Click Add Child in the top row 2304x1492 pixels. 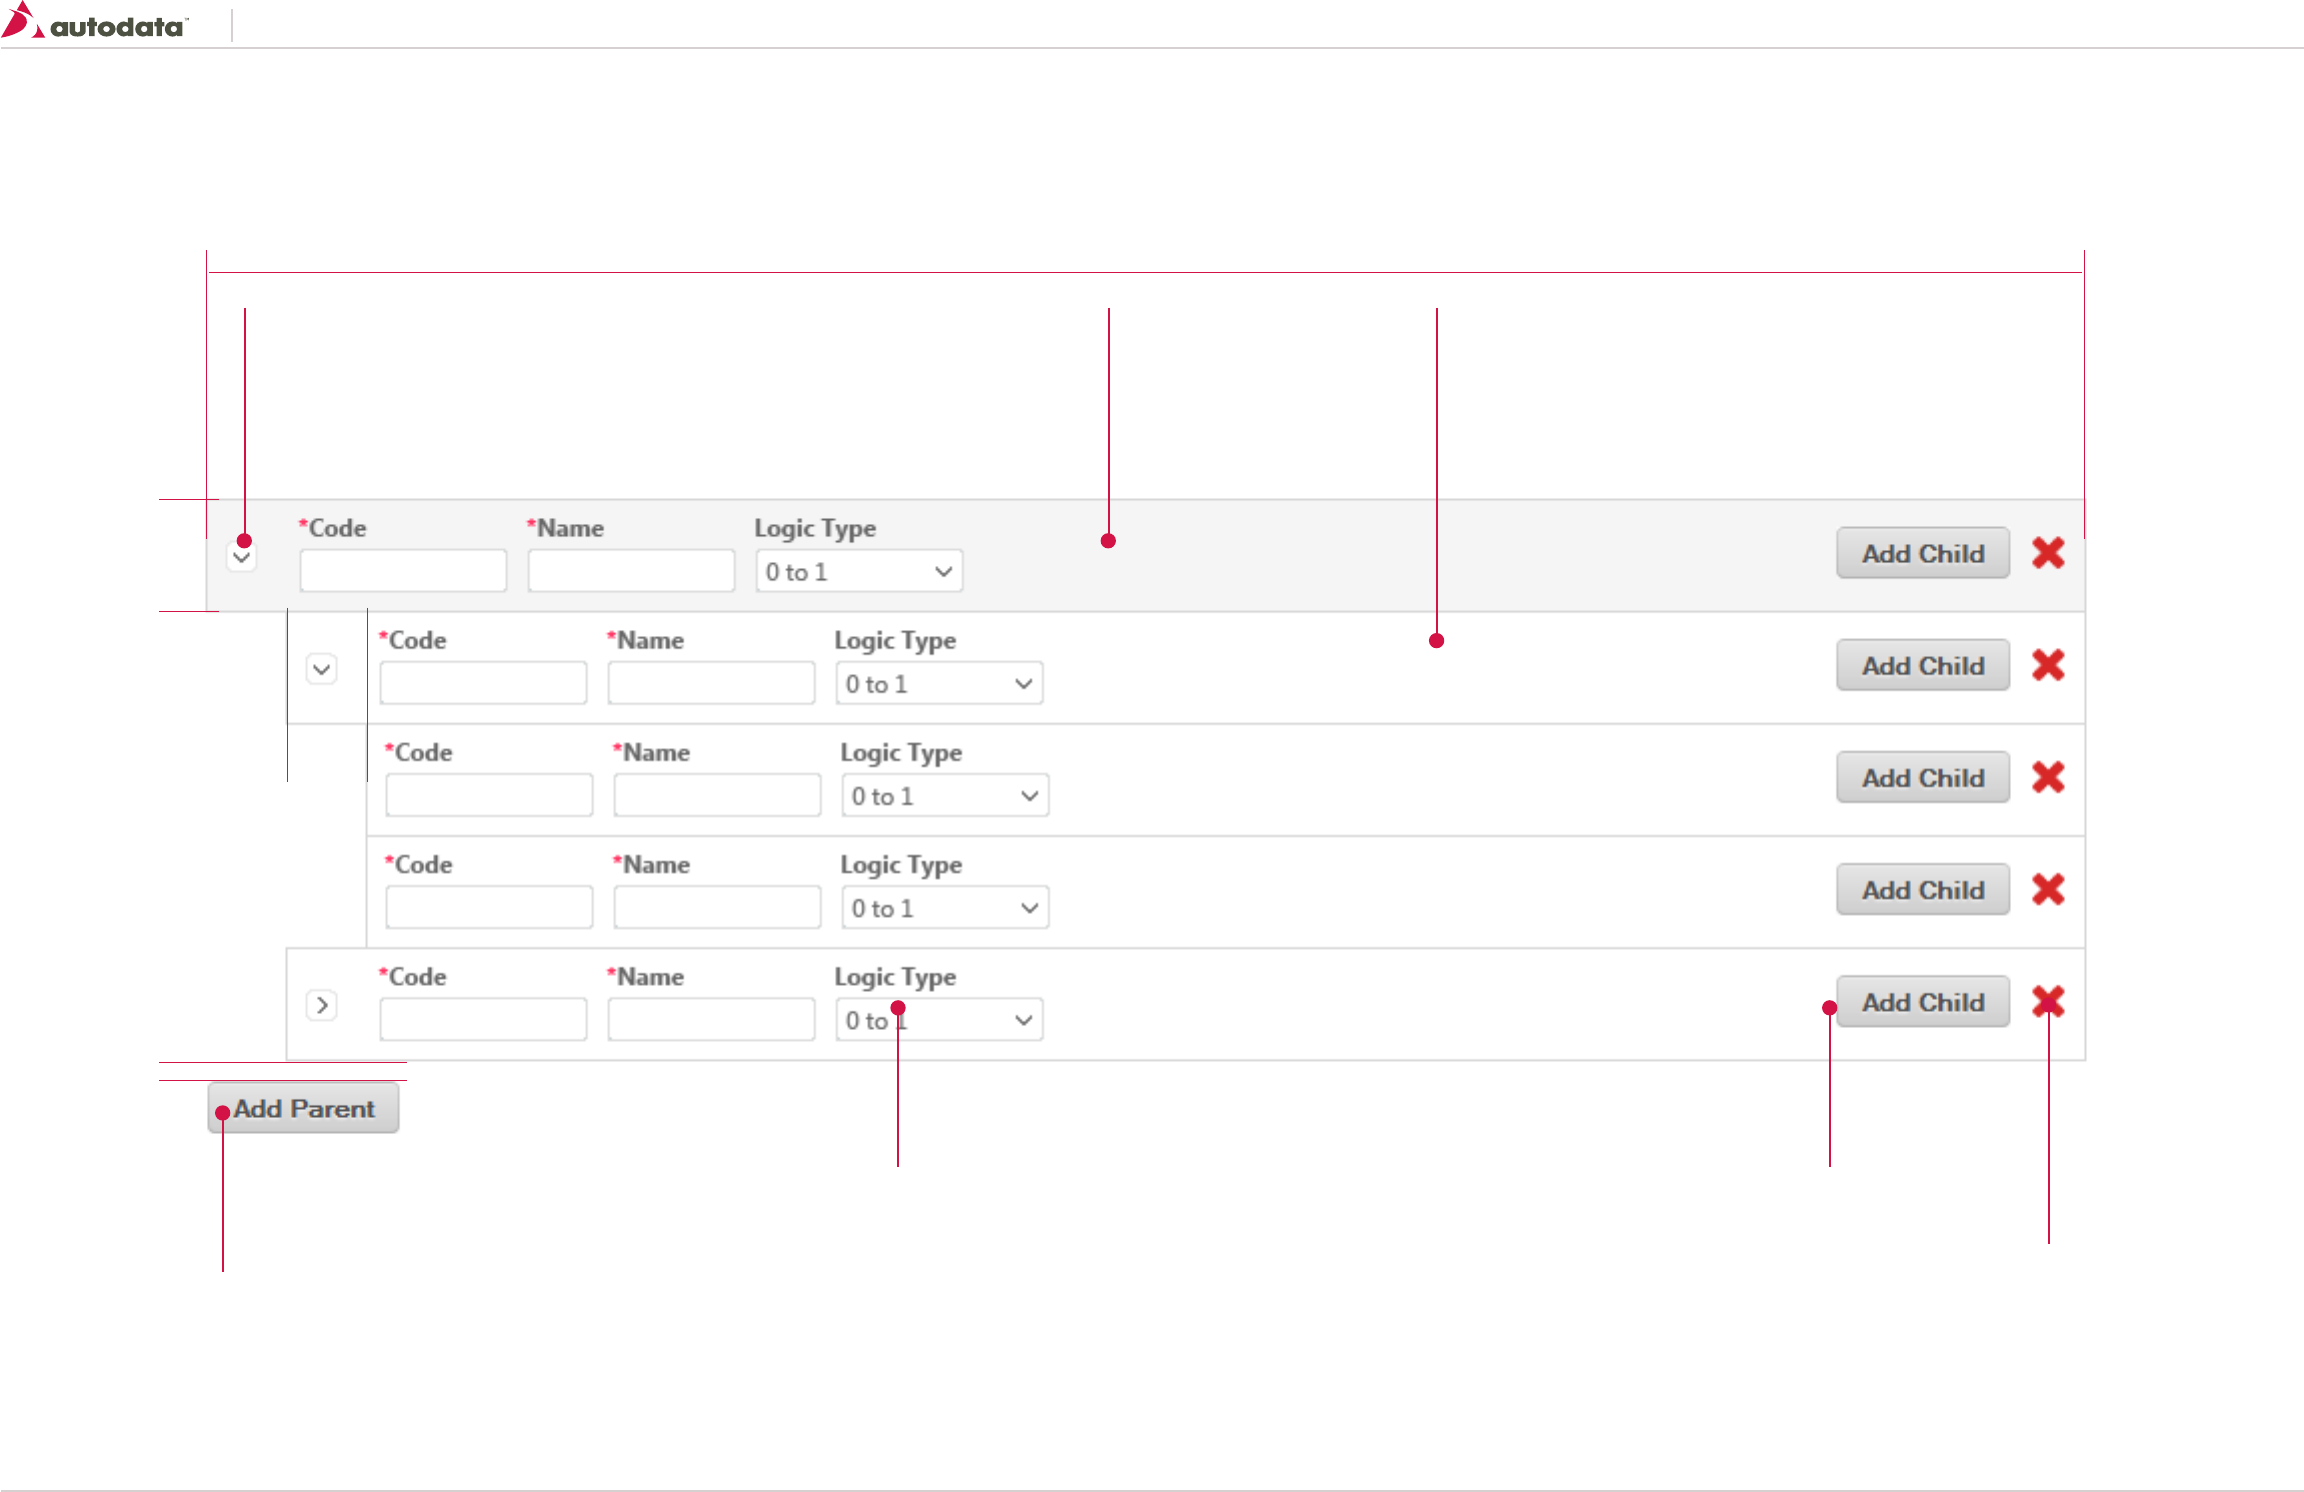click(1922, 553)
